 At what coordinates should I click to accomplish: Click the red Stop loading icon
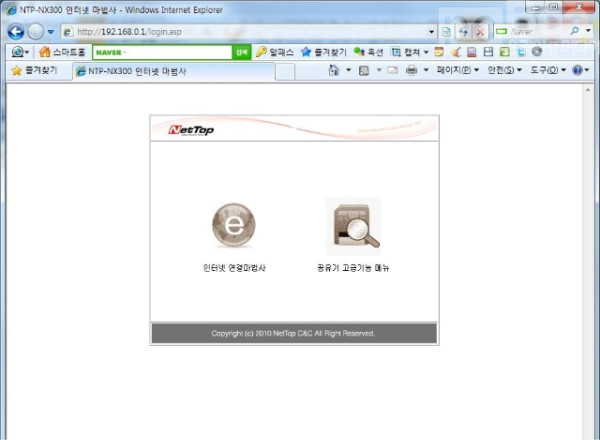(480, 32)
